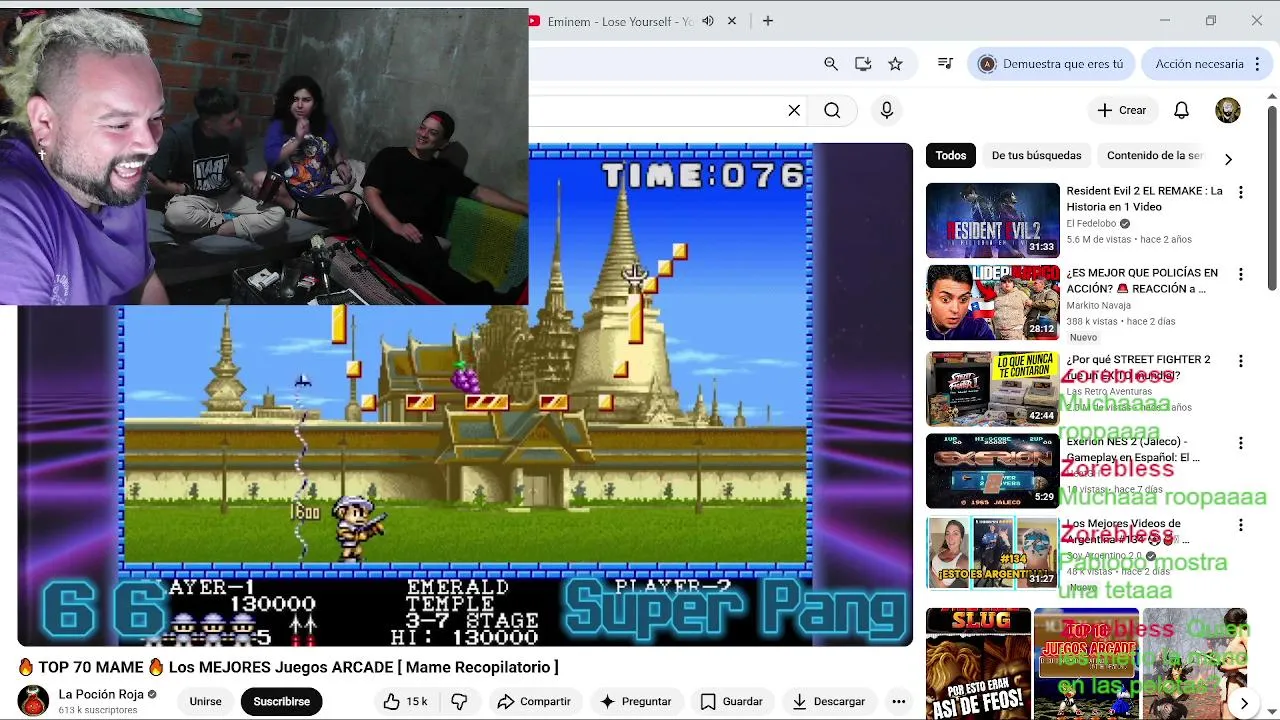
Task: Open YouTube notifications bell
Action: click(x=1181, y=110)
